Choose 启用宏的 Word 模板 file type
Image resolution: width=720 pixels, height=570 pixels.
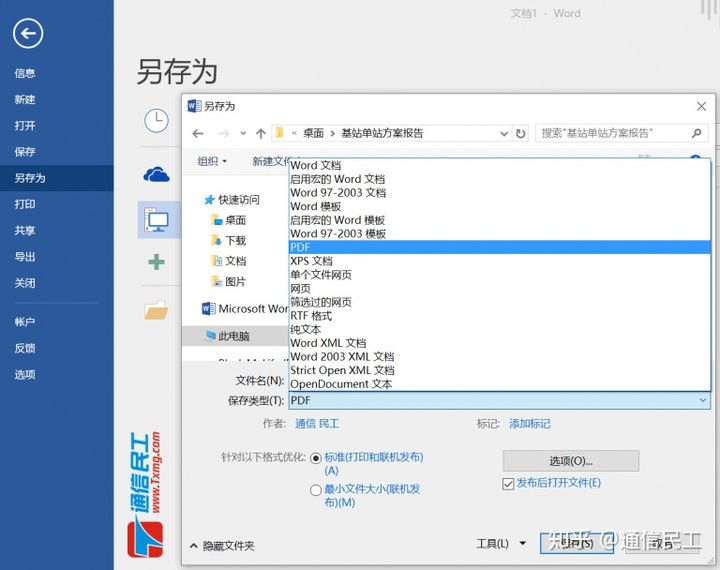coord(500,220)
